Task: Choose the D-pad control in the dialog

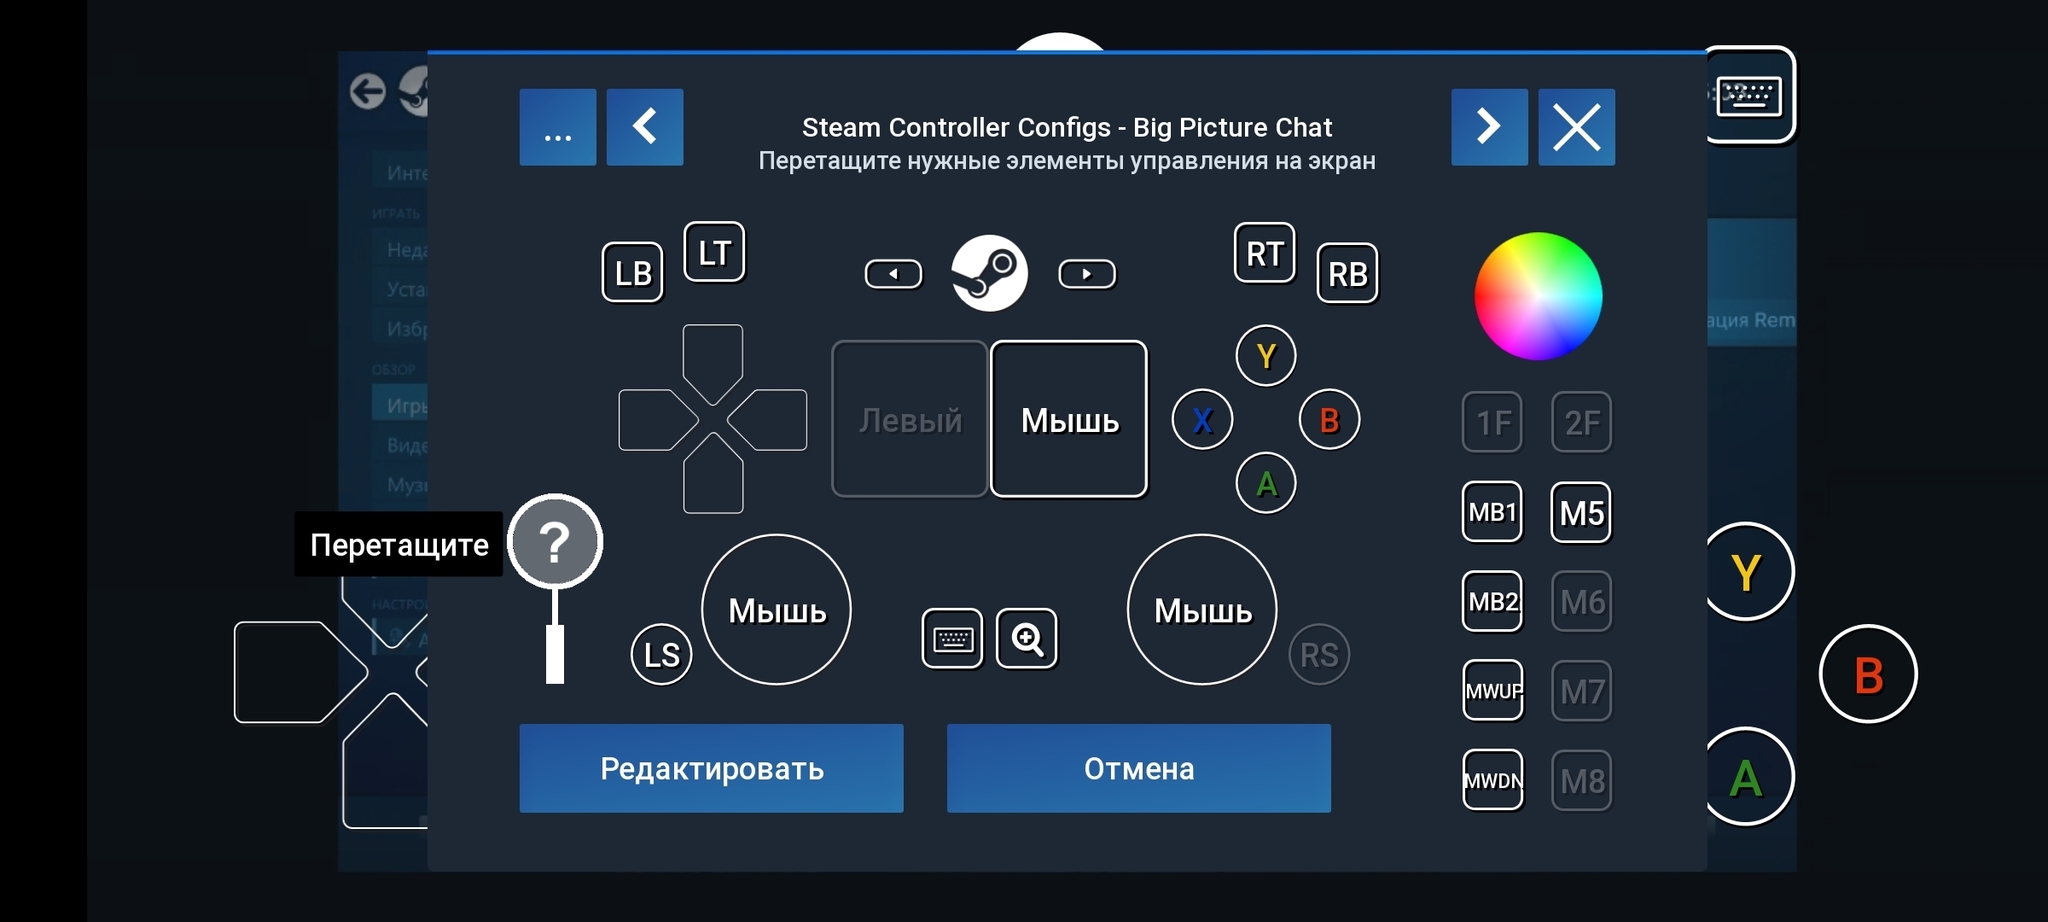Action: click(x=713, y=419)
